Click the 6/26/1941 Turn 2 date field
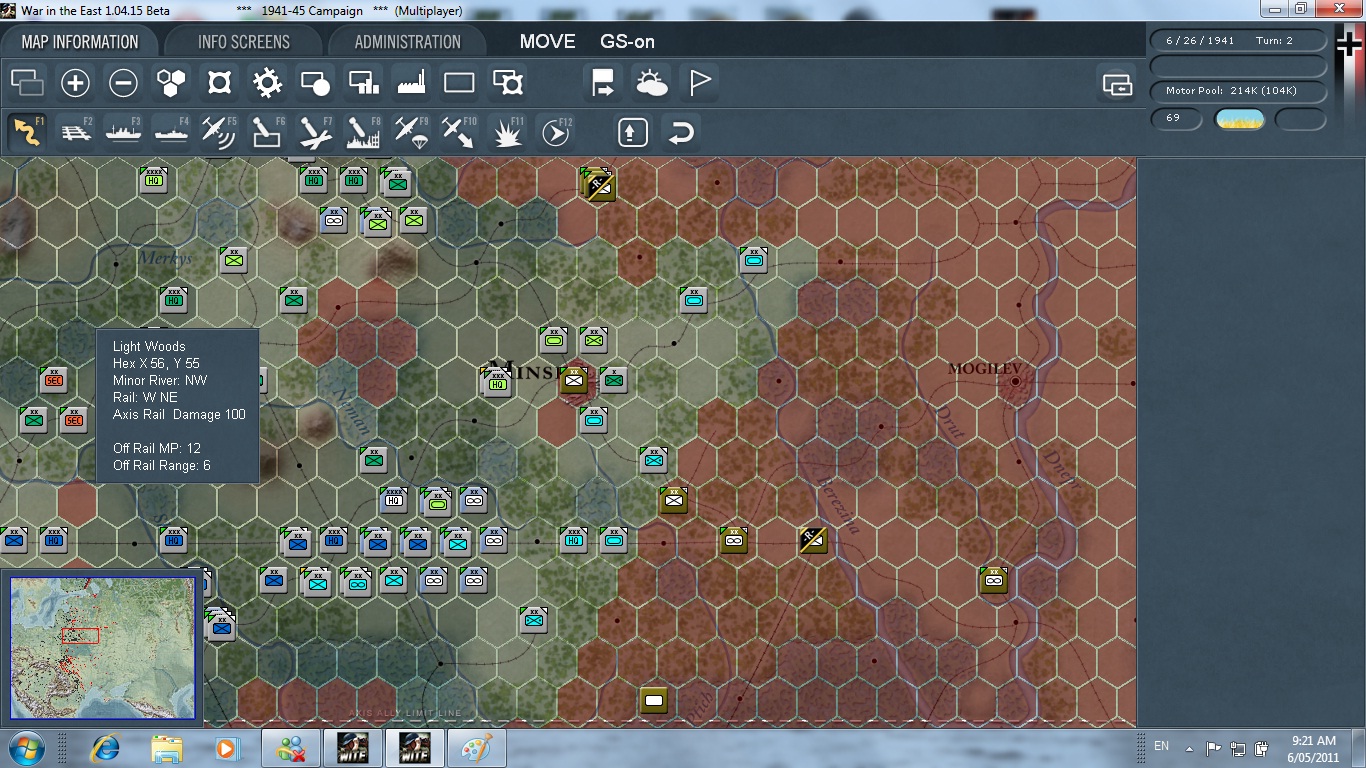Screen dimensions: 1366x768 [1238, 41]
